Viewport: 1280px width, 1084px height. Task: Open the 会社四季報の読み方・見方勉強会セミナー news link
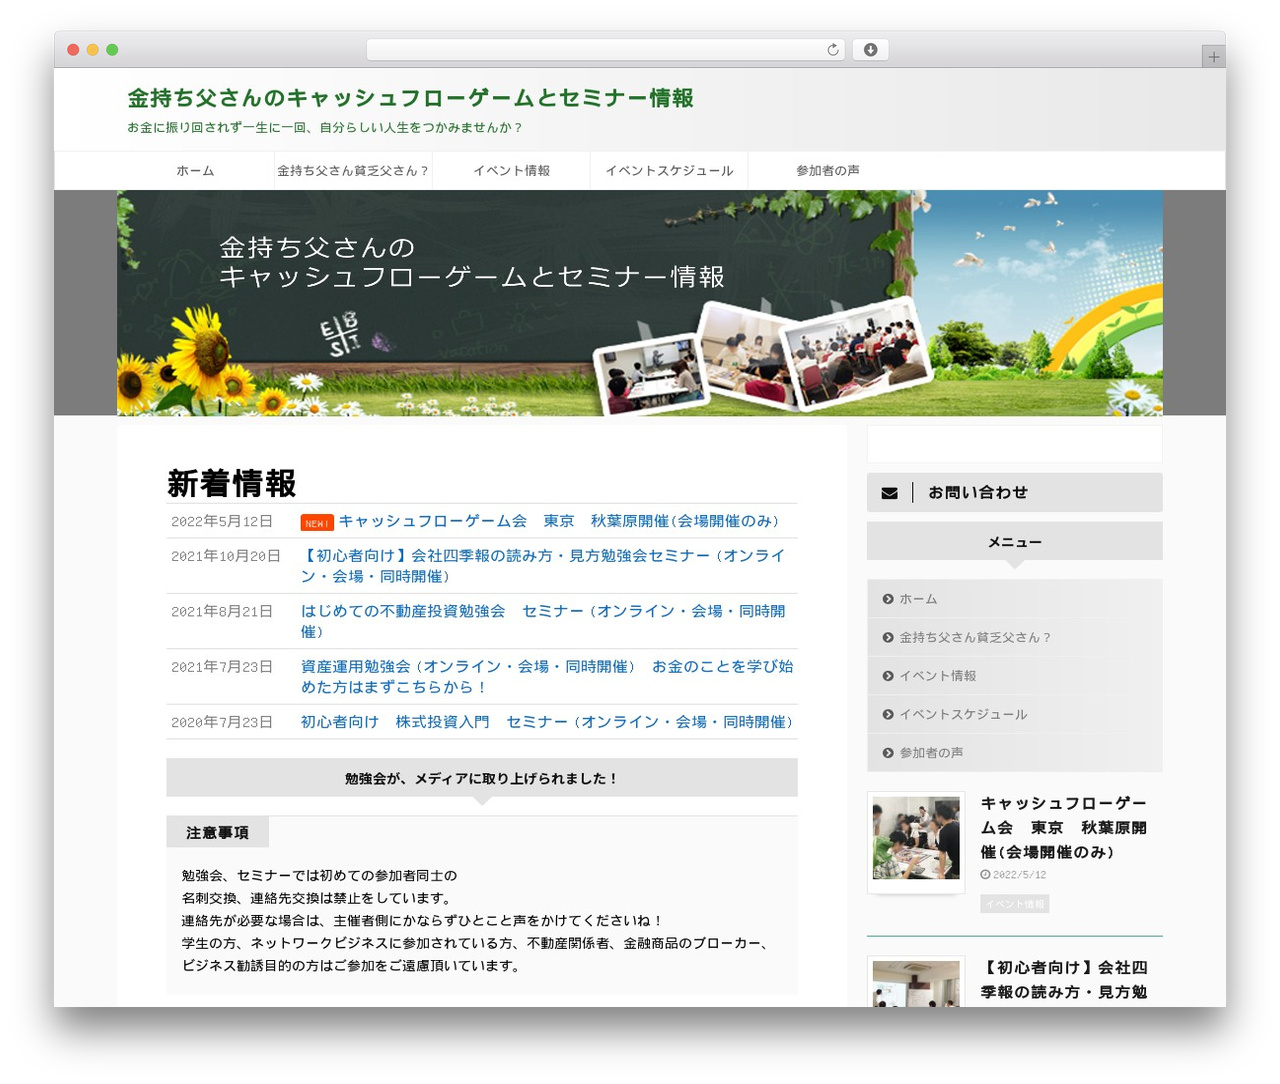(543, 566)
